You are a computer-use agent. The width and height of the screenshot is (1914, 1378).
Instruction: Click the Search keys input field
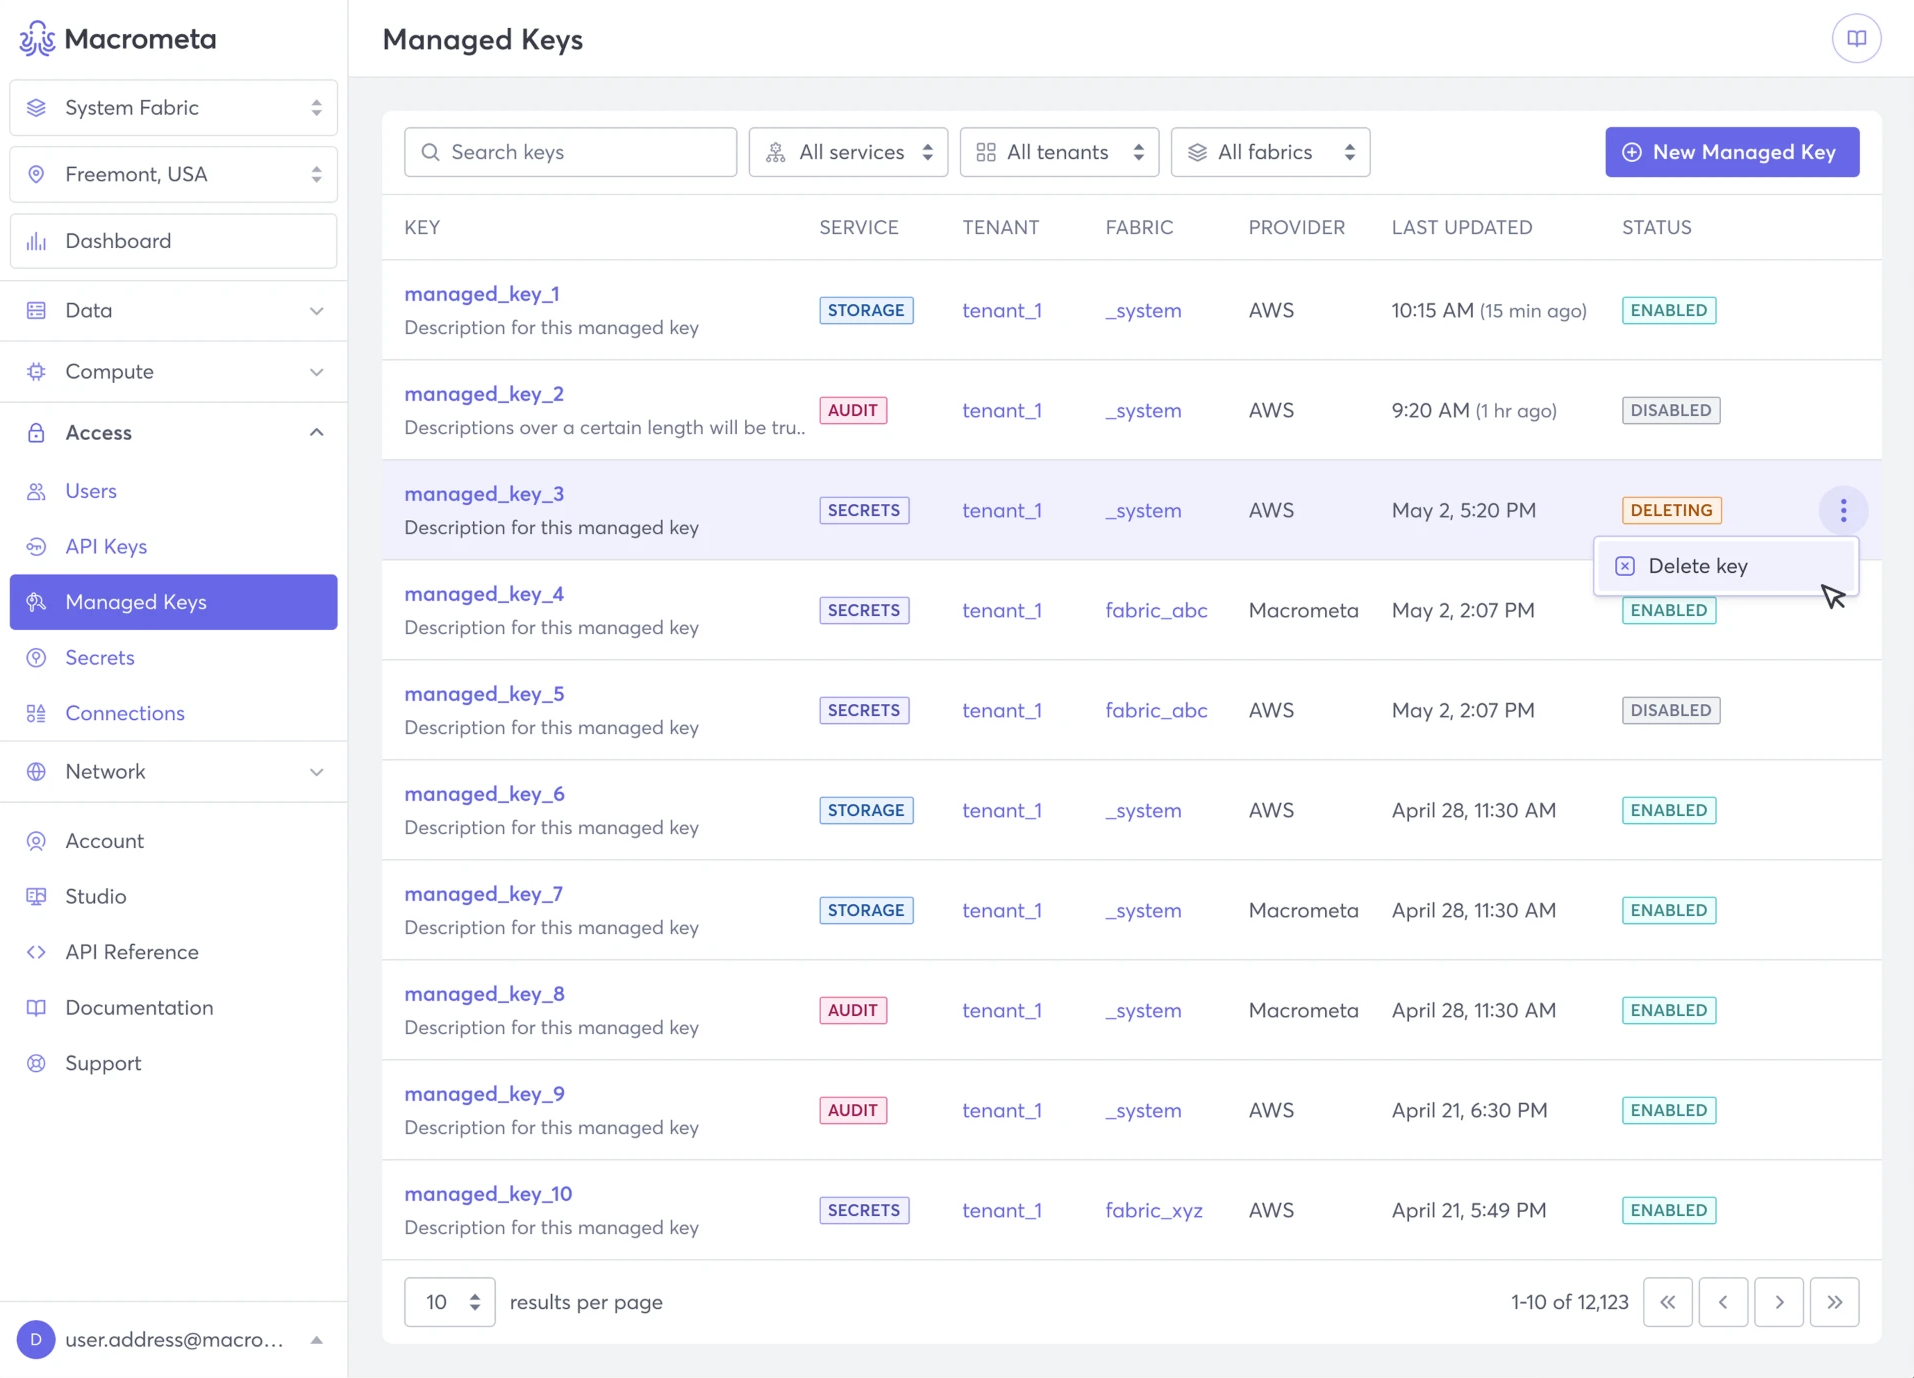(x=570, y=152)
